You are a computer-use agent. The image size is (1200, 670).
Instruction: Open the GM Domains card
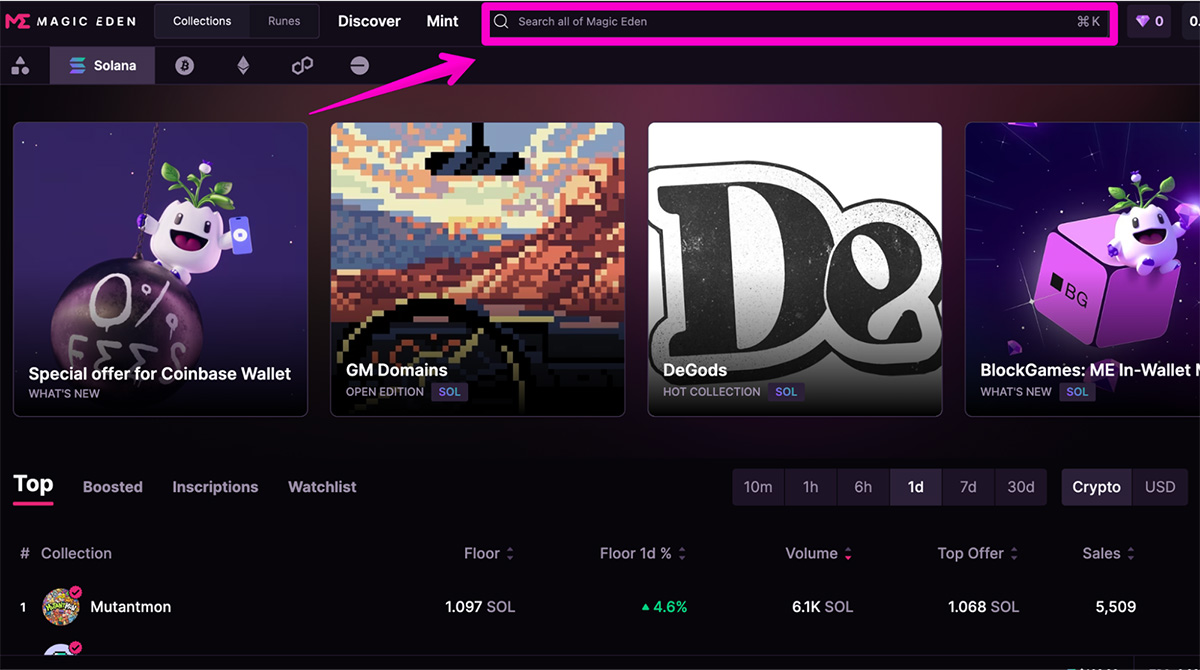(478, 269)
